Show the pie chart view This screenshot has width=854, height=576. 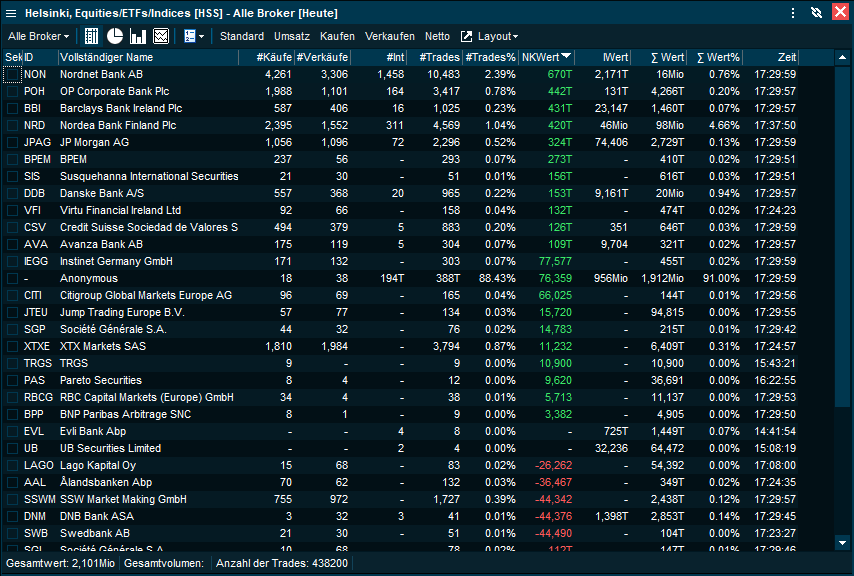click(x=115, y=36)
